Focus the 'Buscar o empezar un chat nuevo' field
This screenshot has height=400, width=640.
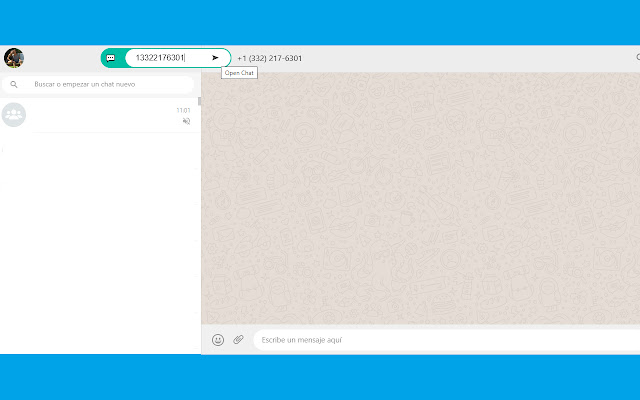point(98,84)
